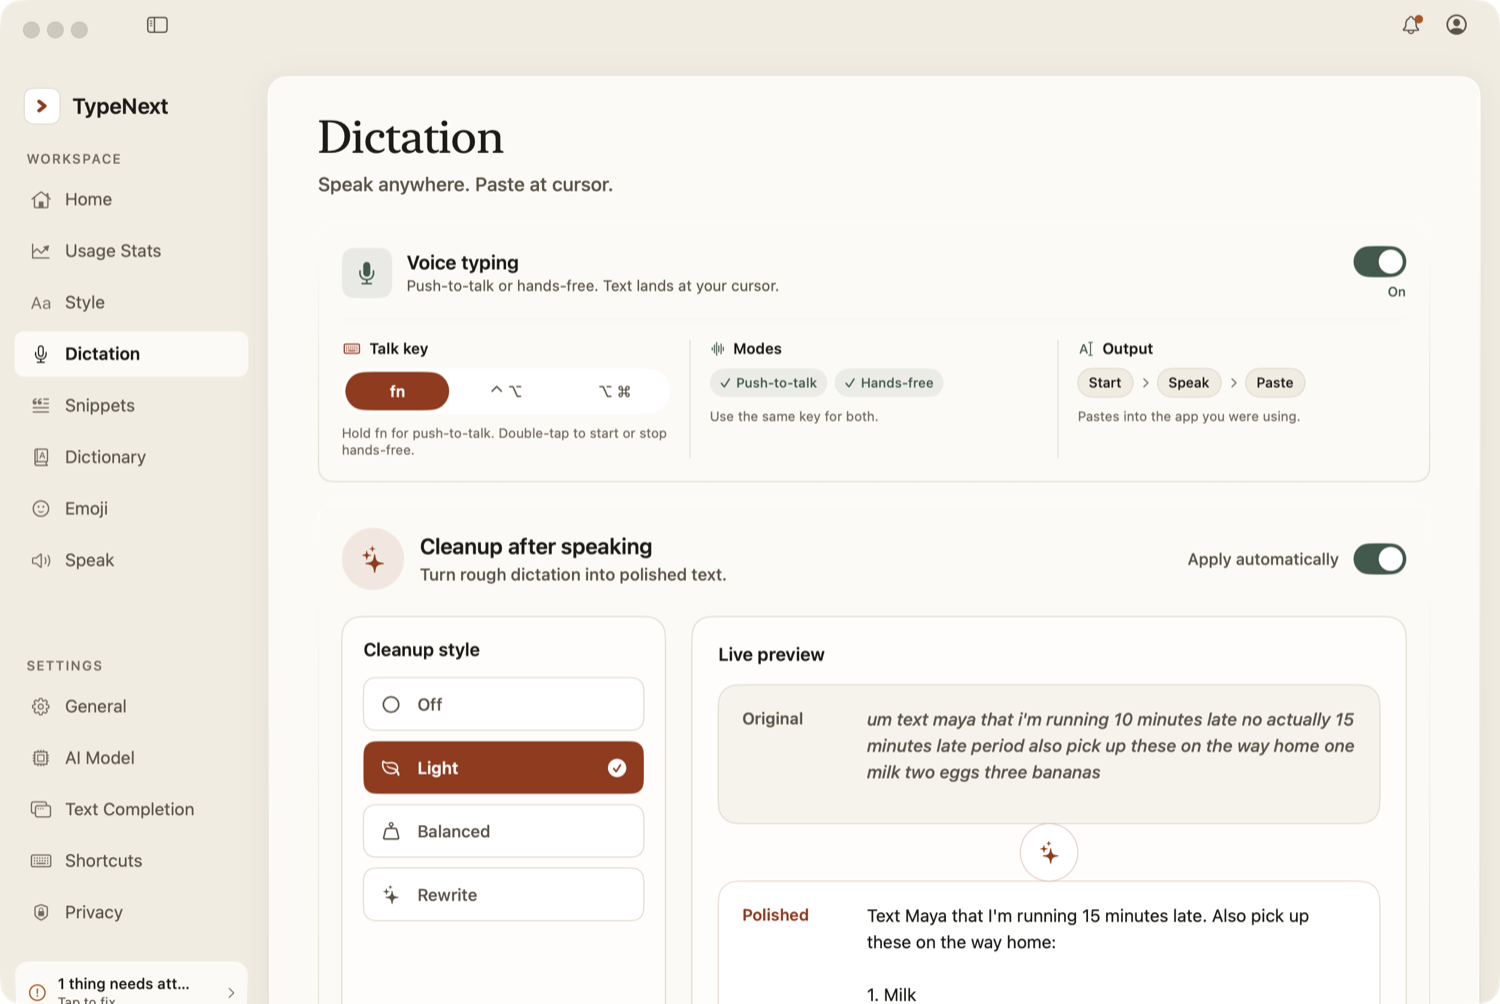Click the Cleanup sparkle circle icon
1500x1004 pixels.
(373, 559)
